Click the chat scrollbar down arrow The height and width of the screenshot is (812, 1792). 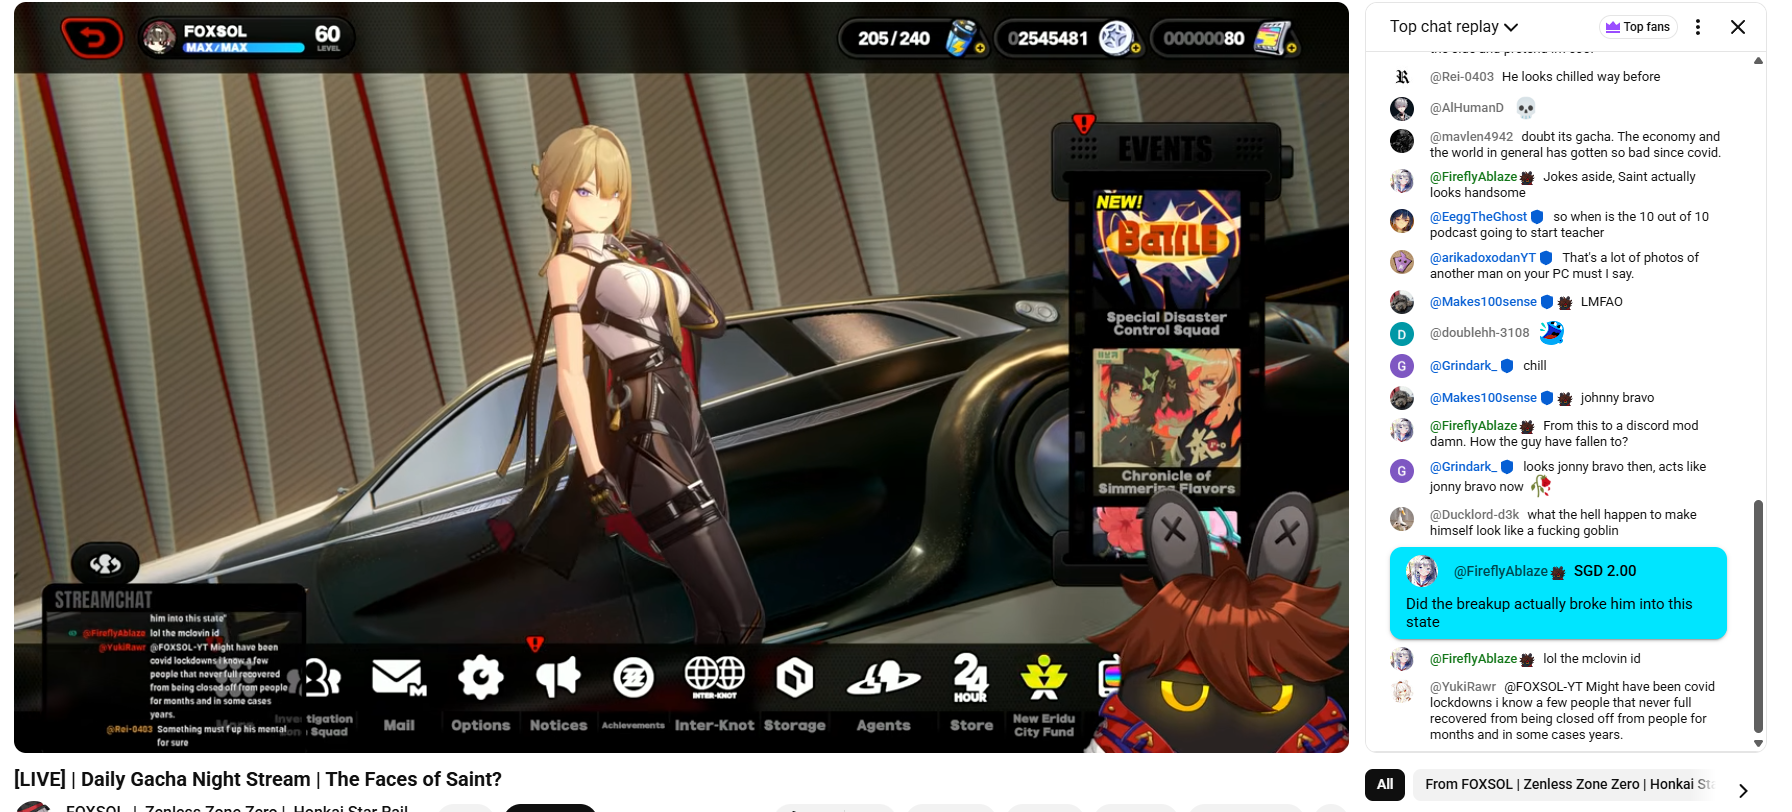tap(1758, 744)
